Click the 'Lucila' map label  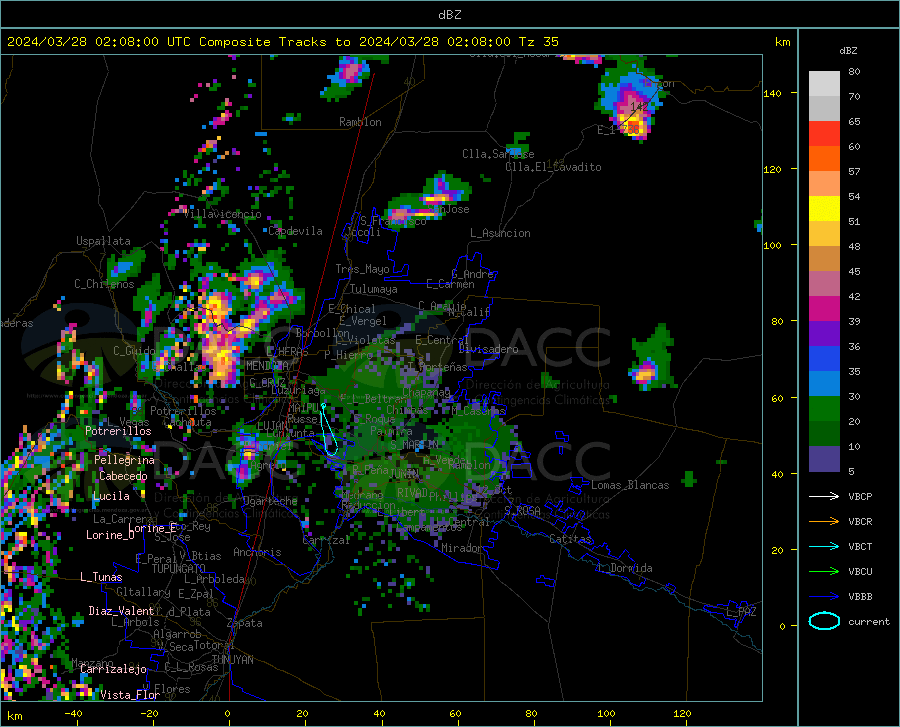pyautogui.click(x=111, y=496)
